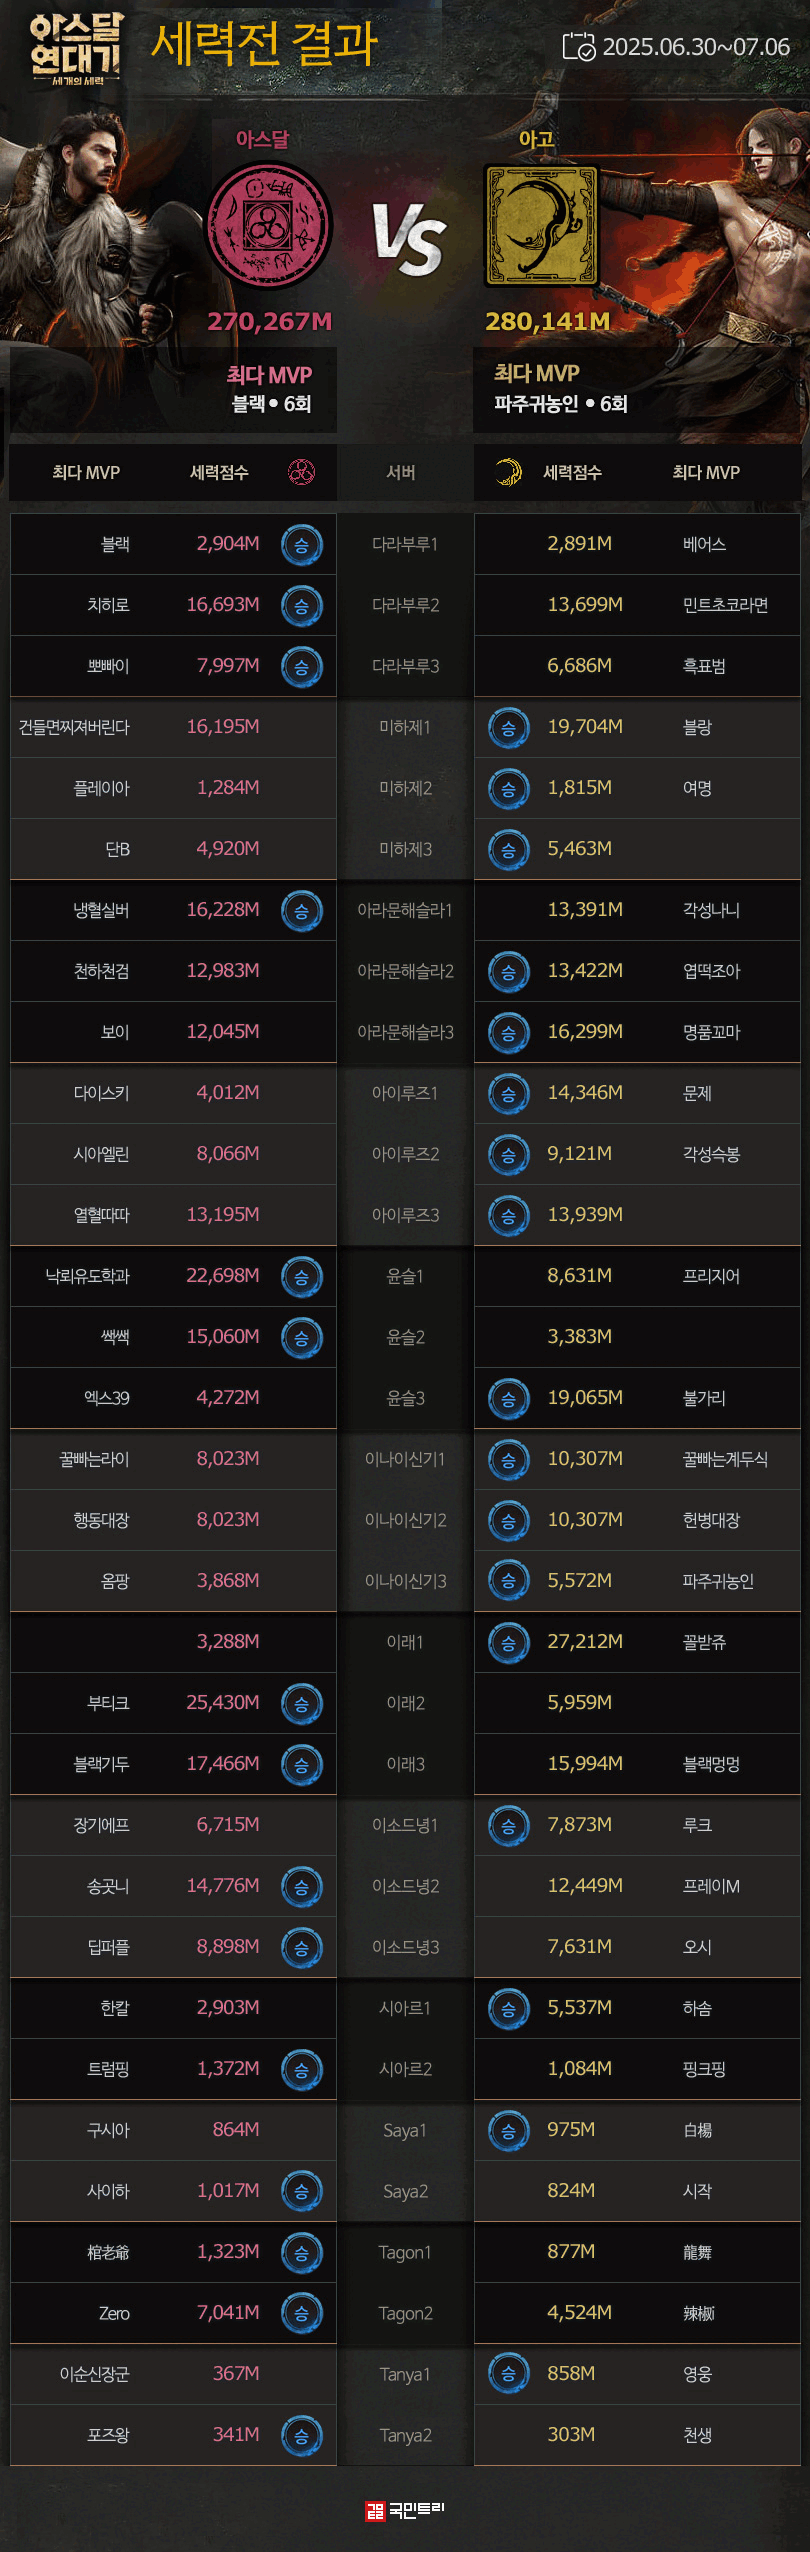Click the win badge in the 윤슬3 row

tap(508, 1398)
